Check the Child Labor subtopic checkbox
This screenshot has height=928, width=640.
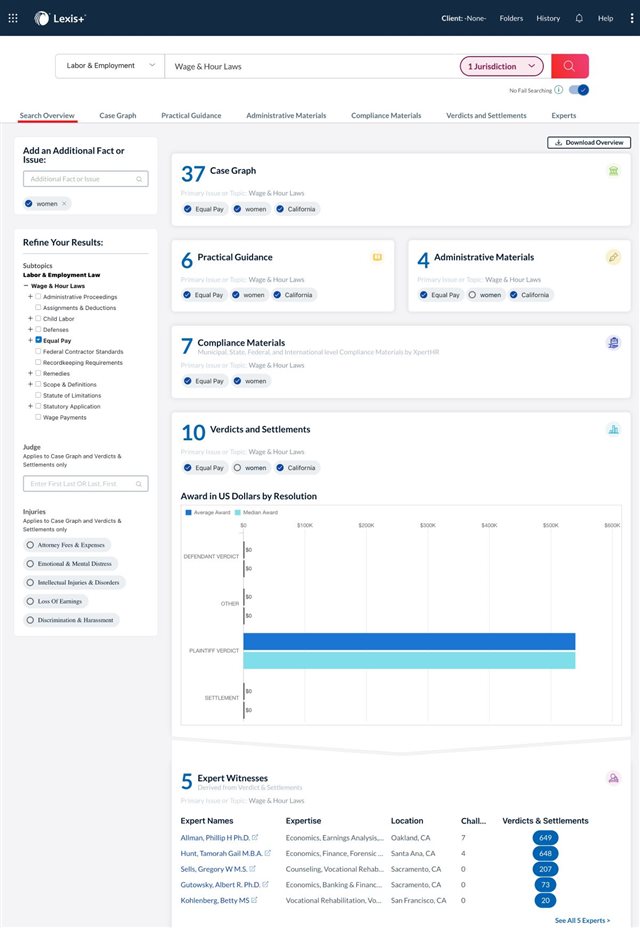[38, 318]
